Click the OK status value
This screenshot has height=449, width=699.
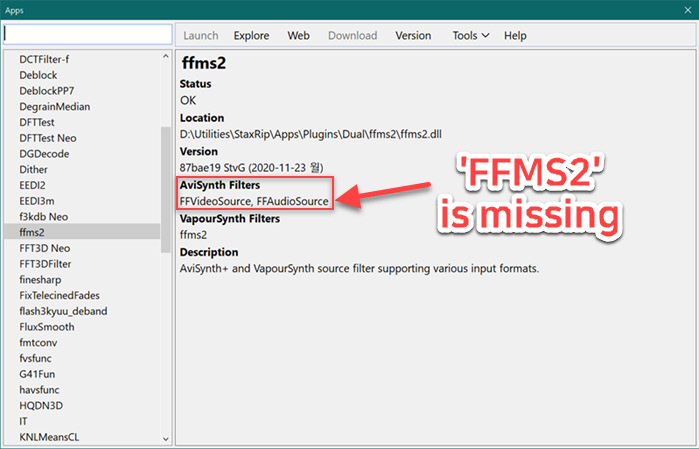(188, 100)
